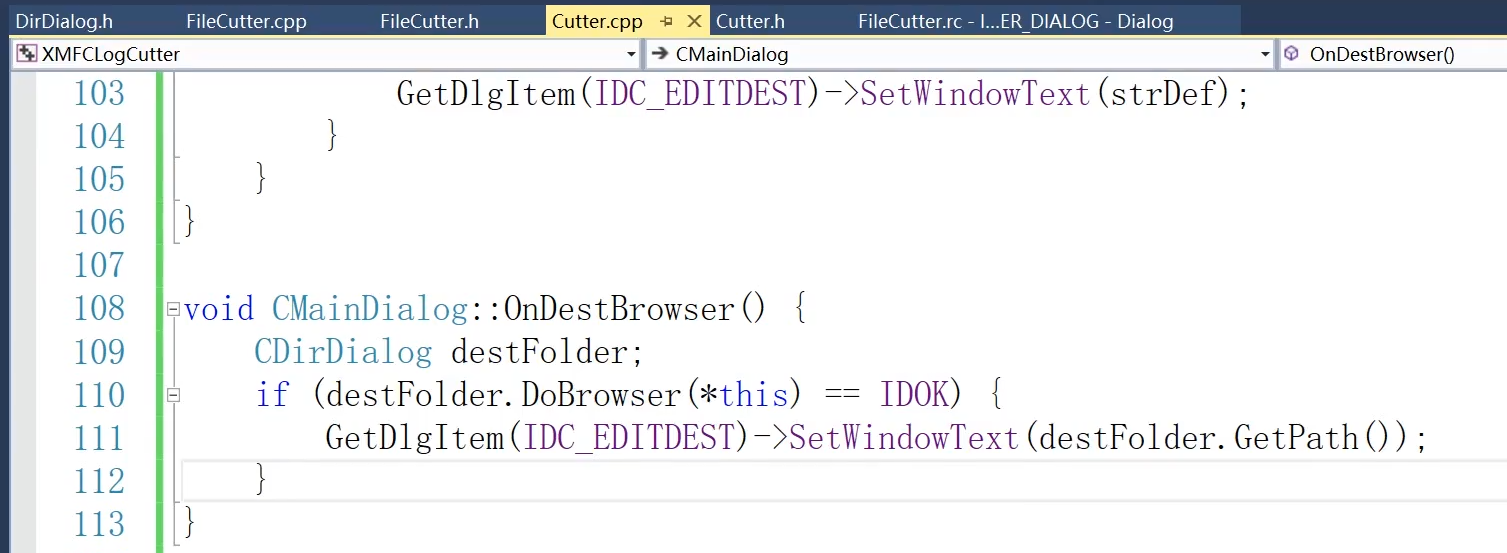Screen dimensions: 1507x553
Task: Click line number 103 in the margin
Action: click(x=99, y=93)
